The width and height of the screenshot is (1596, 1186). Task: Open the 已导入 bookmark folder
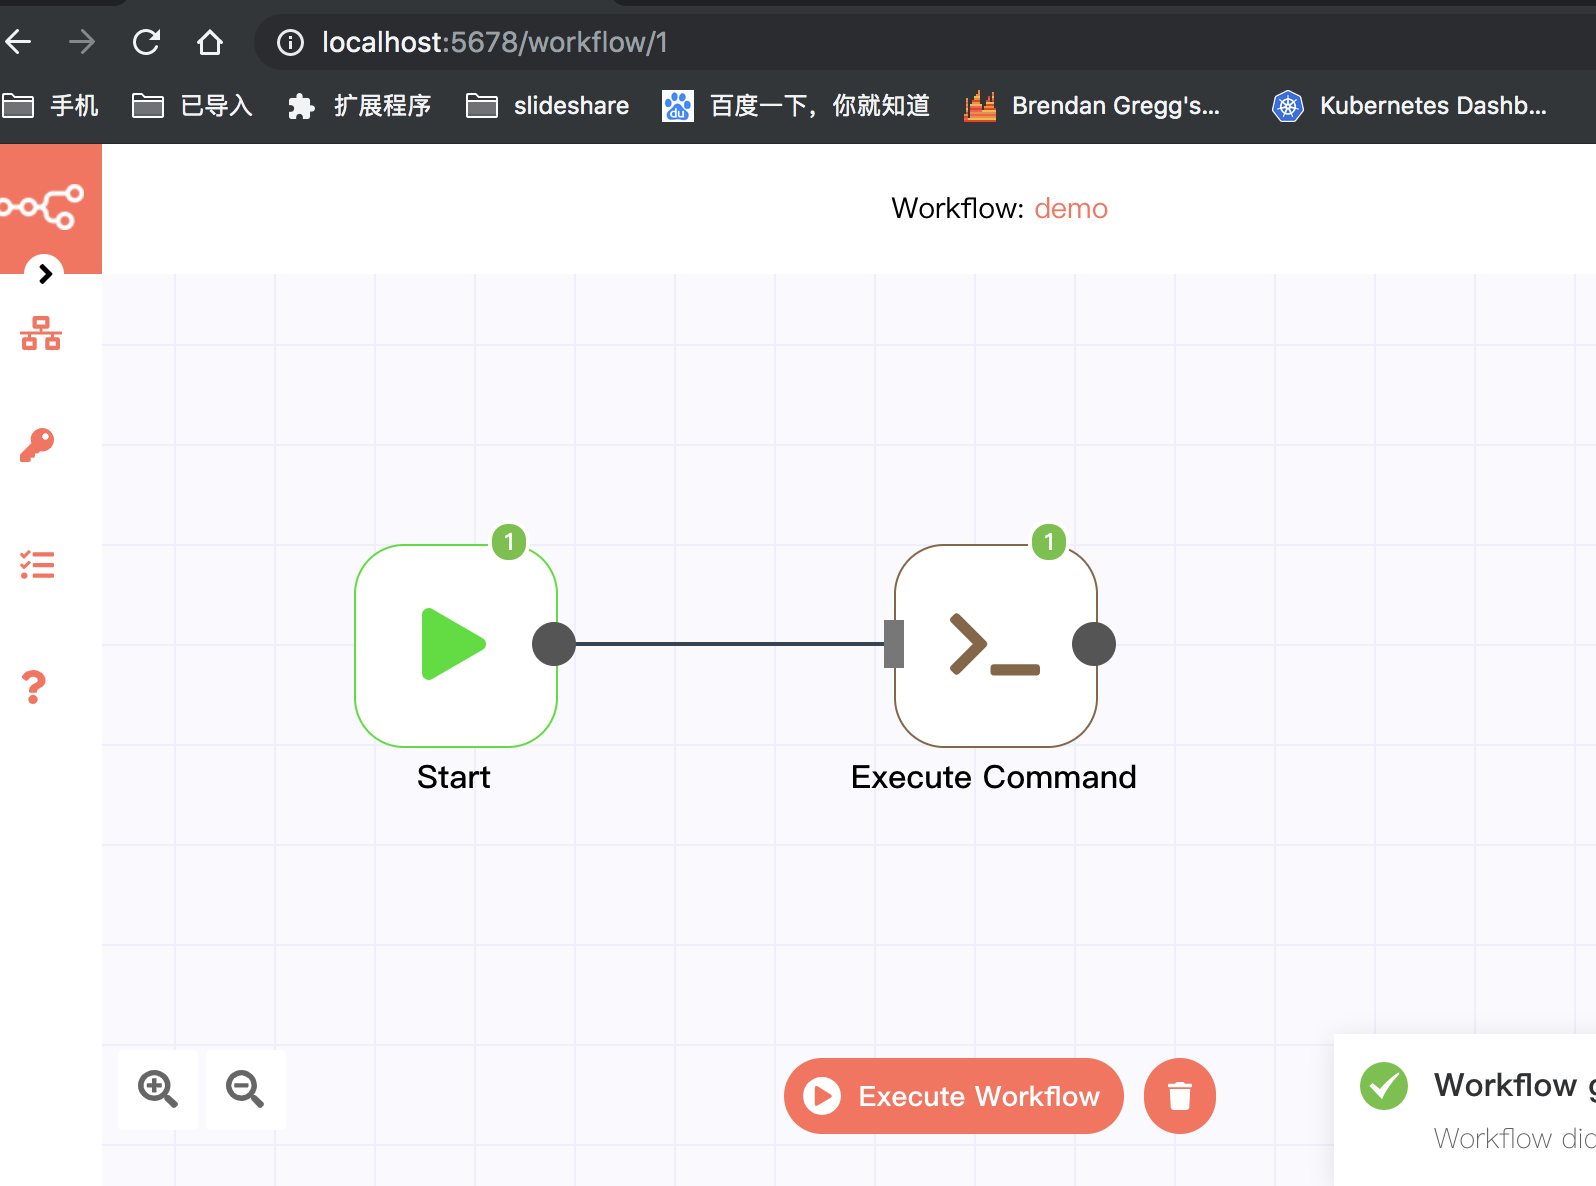tap(193, 105)
